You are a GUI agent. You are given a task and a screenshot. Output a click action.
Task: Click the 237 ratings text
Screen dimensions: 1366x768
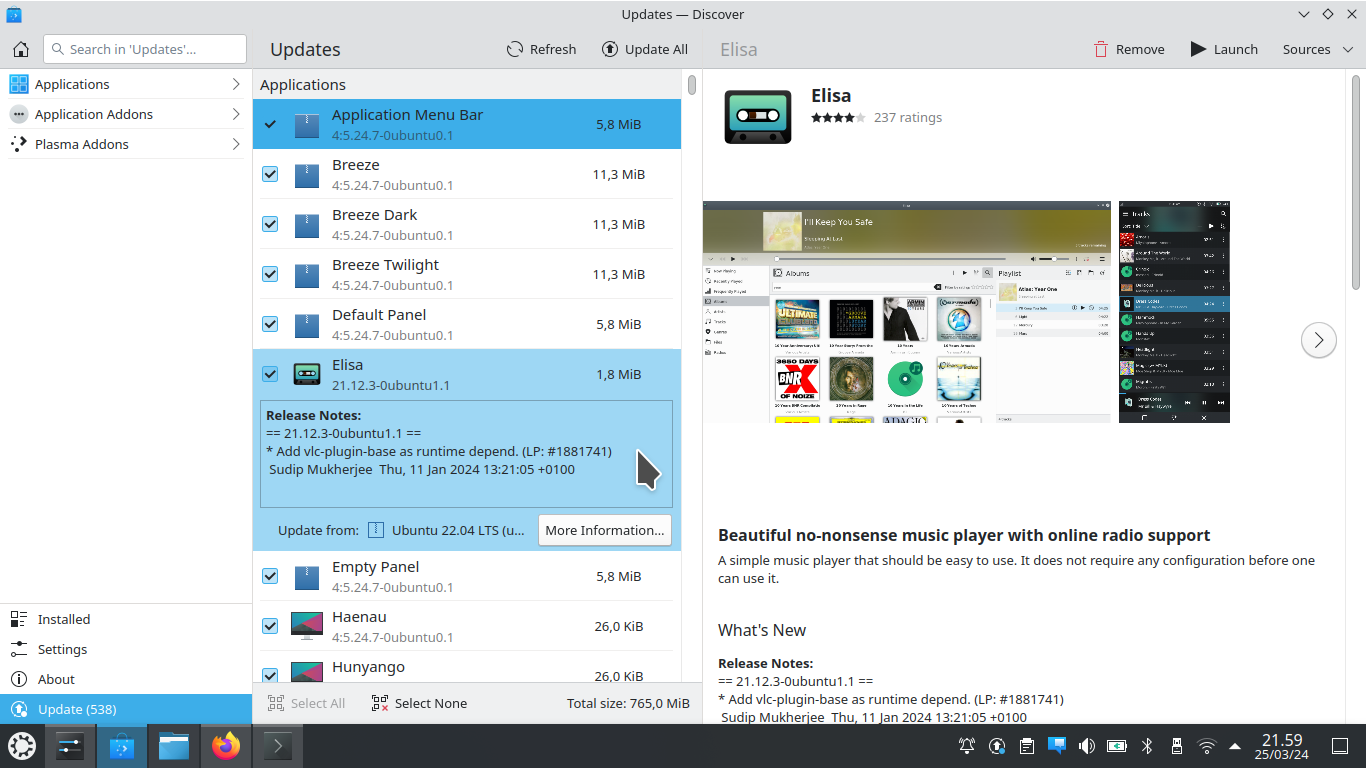[908, 117]
